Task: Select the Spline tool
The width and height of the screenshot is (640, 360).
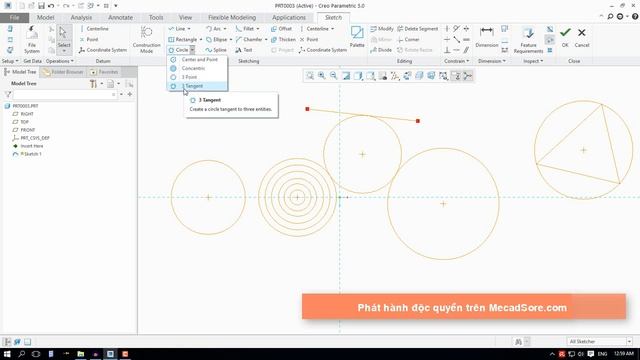Action: [x=216, y=50]
